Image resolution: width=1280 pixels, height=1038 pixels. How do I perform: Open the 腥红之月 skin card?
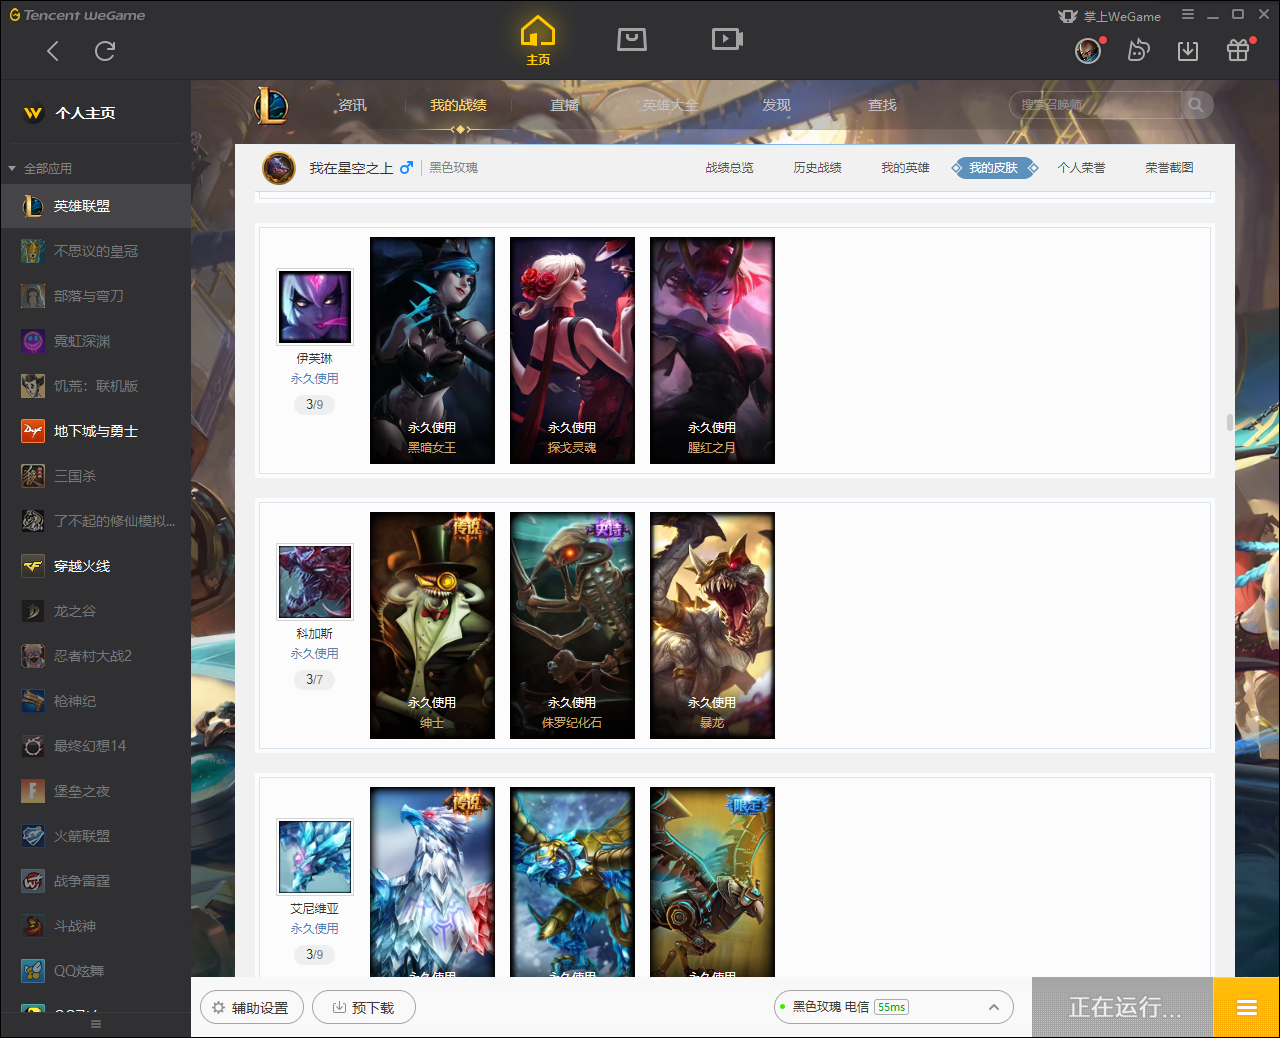pos(712,350)
